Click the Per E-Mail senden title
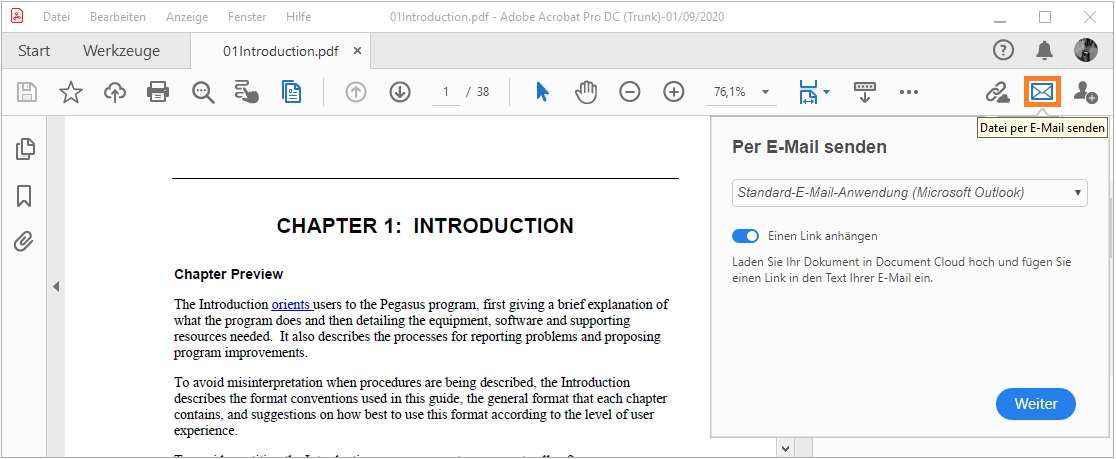This screenshot has height=459, width=1116. pos(809,147)
